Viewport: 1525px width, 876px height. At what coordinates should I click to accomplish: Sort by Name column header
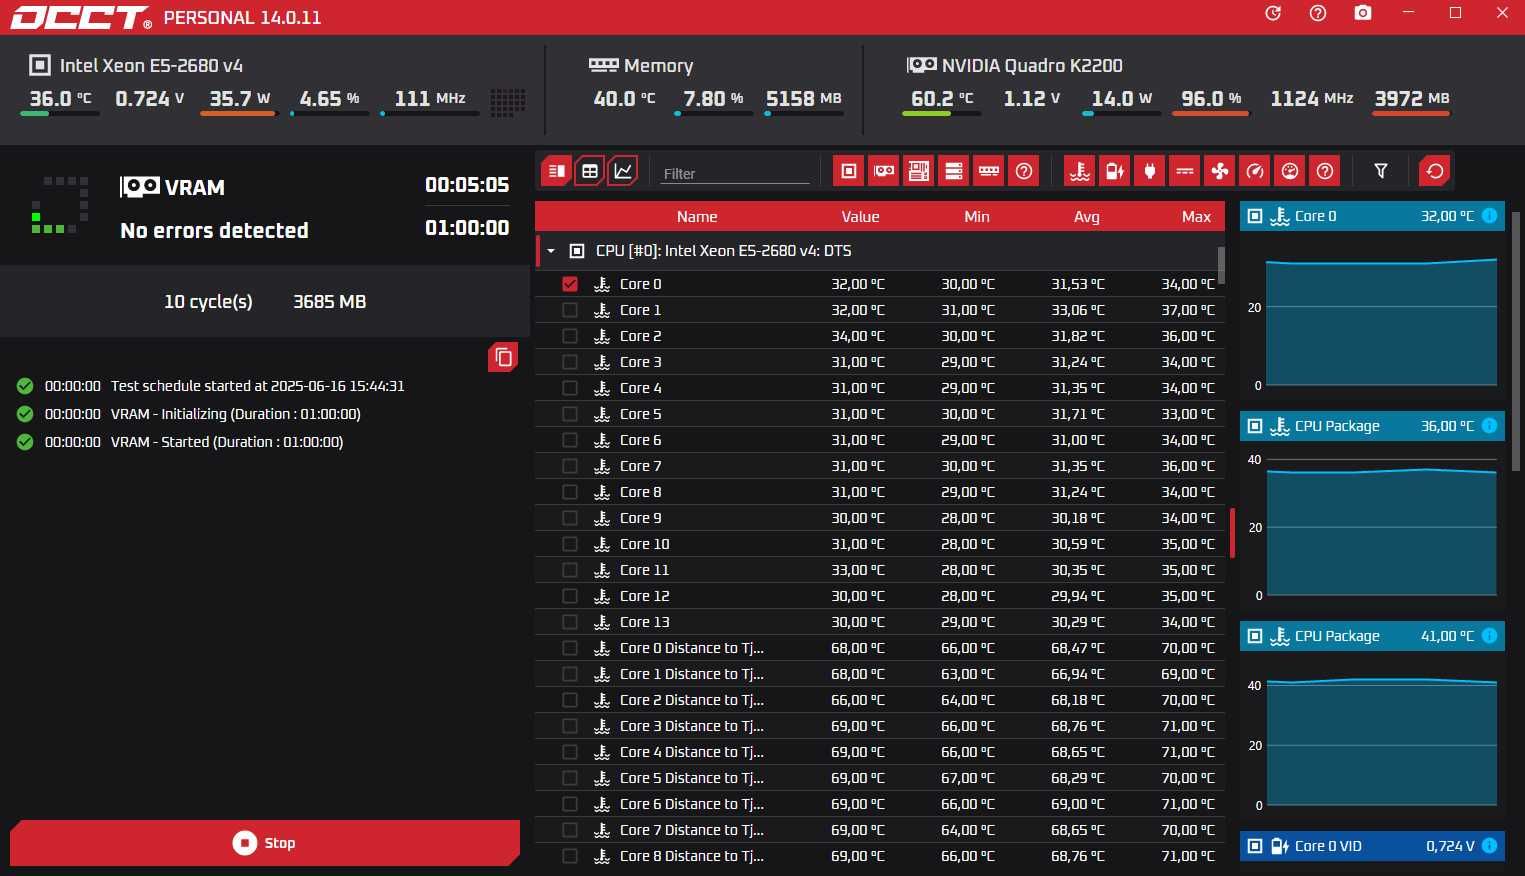point(697,217)
